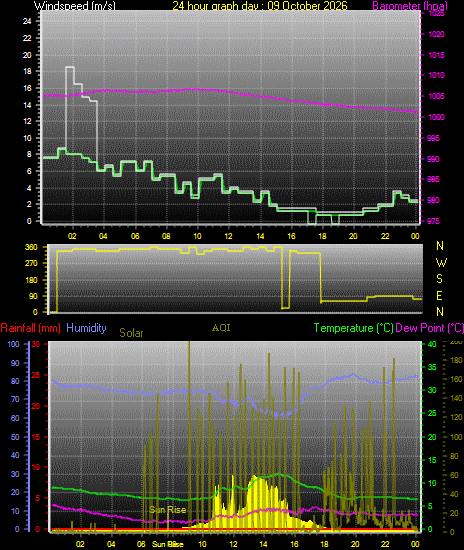Click the 18 value on the windspeed axis
The image size is (464, 550).
click(x=27, y=71)
